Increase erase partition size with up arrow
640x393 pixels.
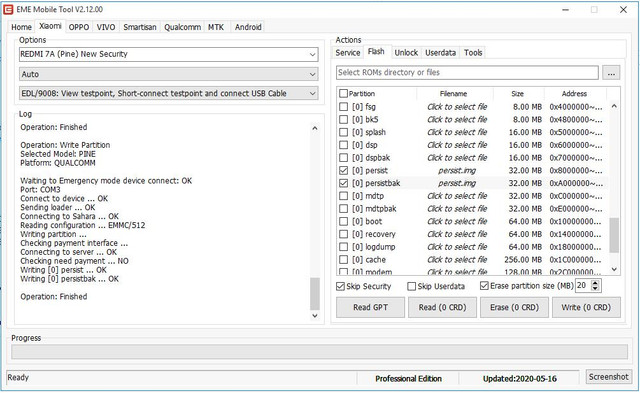596,283
